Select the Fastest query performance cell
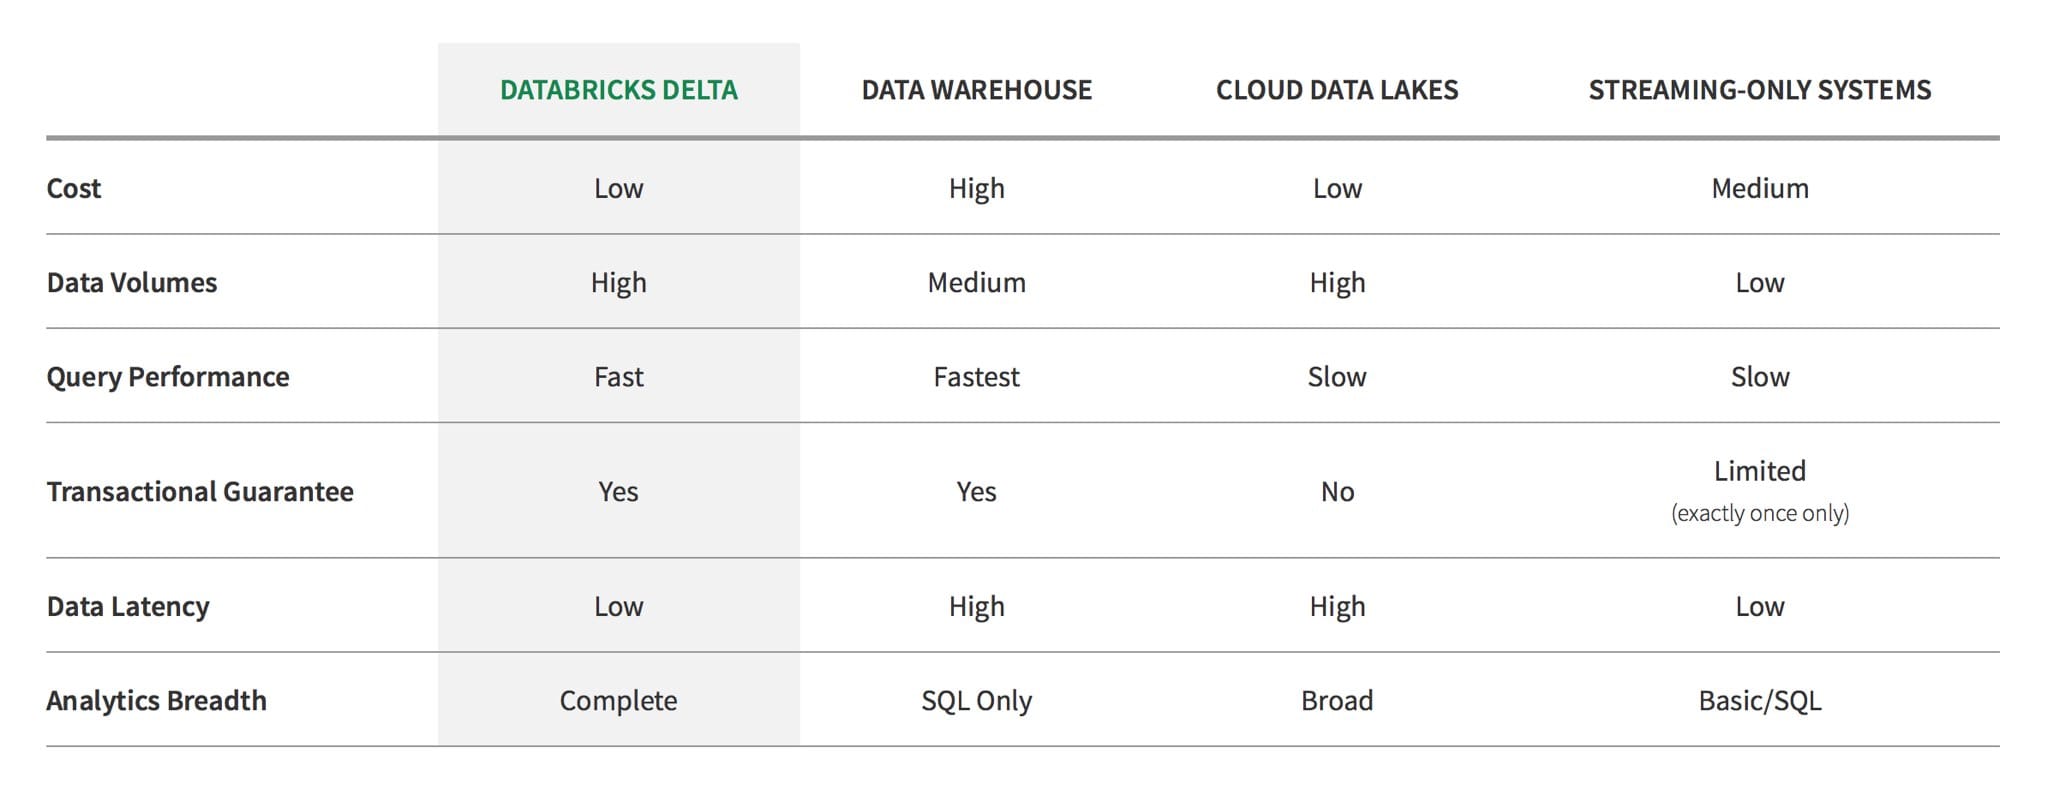This screenshot has width=2048, height=790. (x=976, y=377)
